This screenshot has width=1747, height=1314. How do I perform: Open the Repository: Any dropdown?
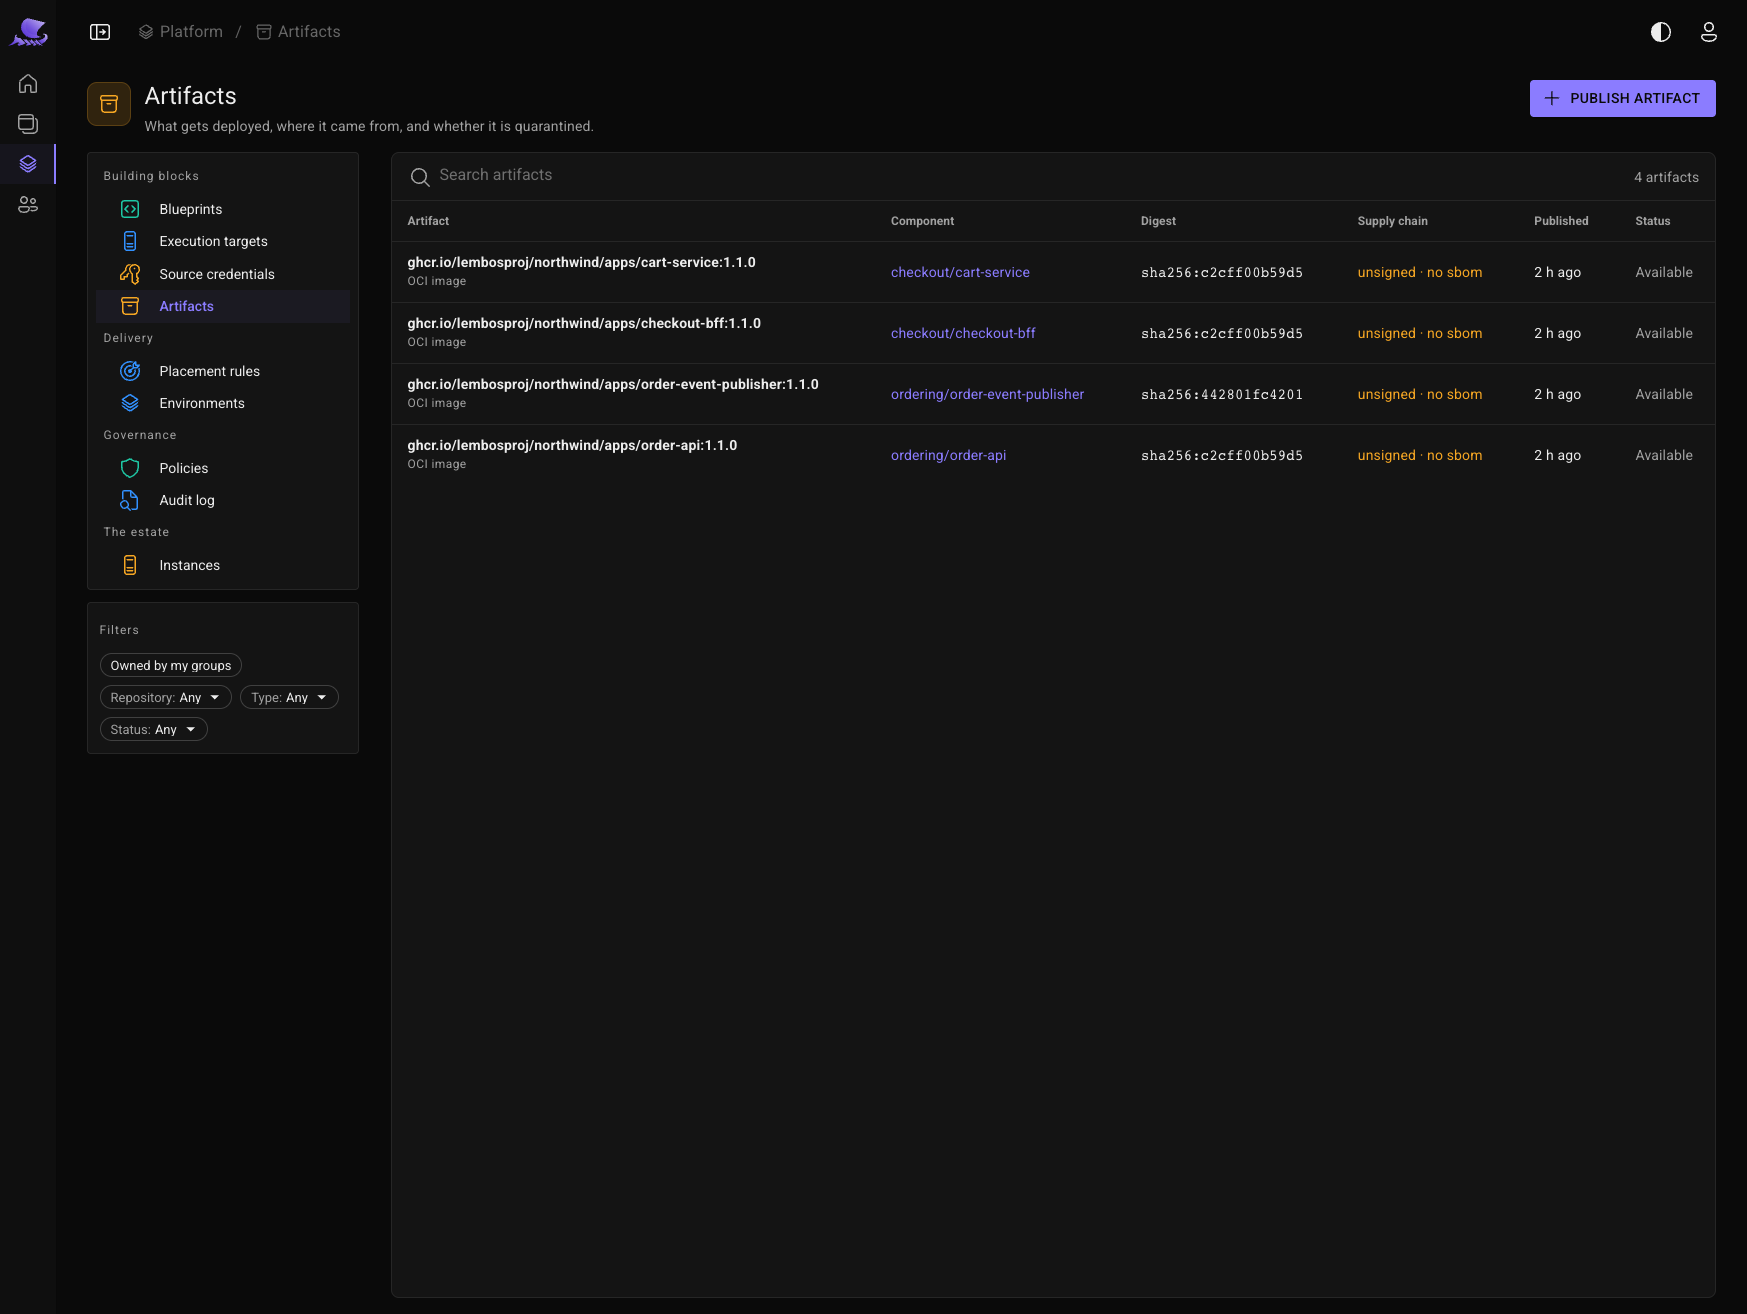coord(166,697)
